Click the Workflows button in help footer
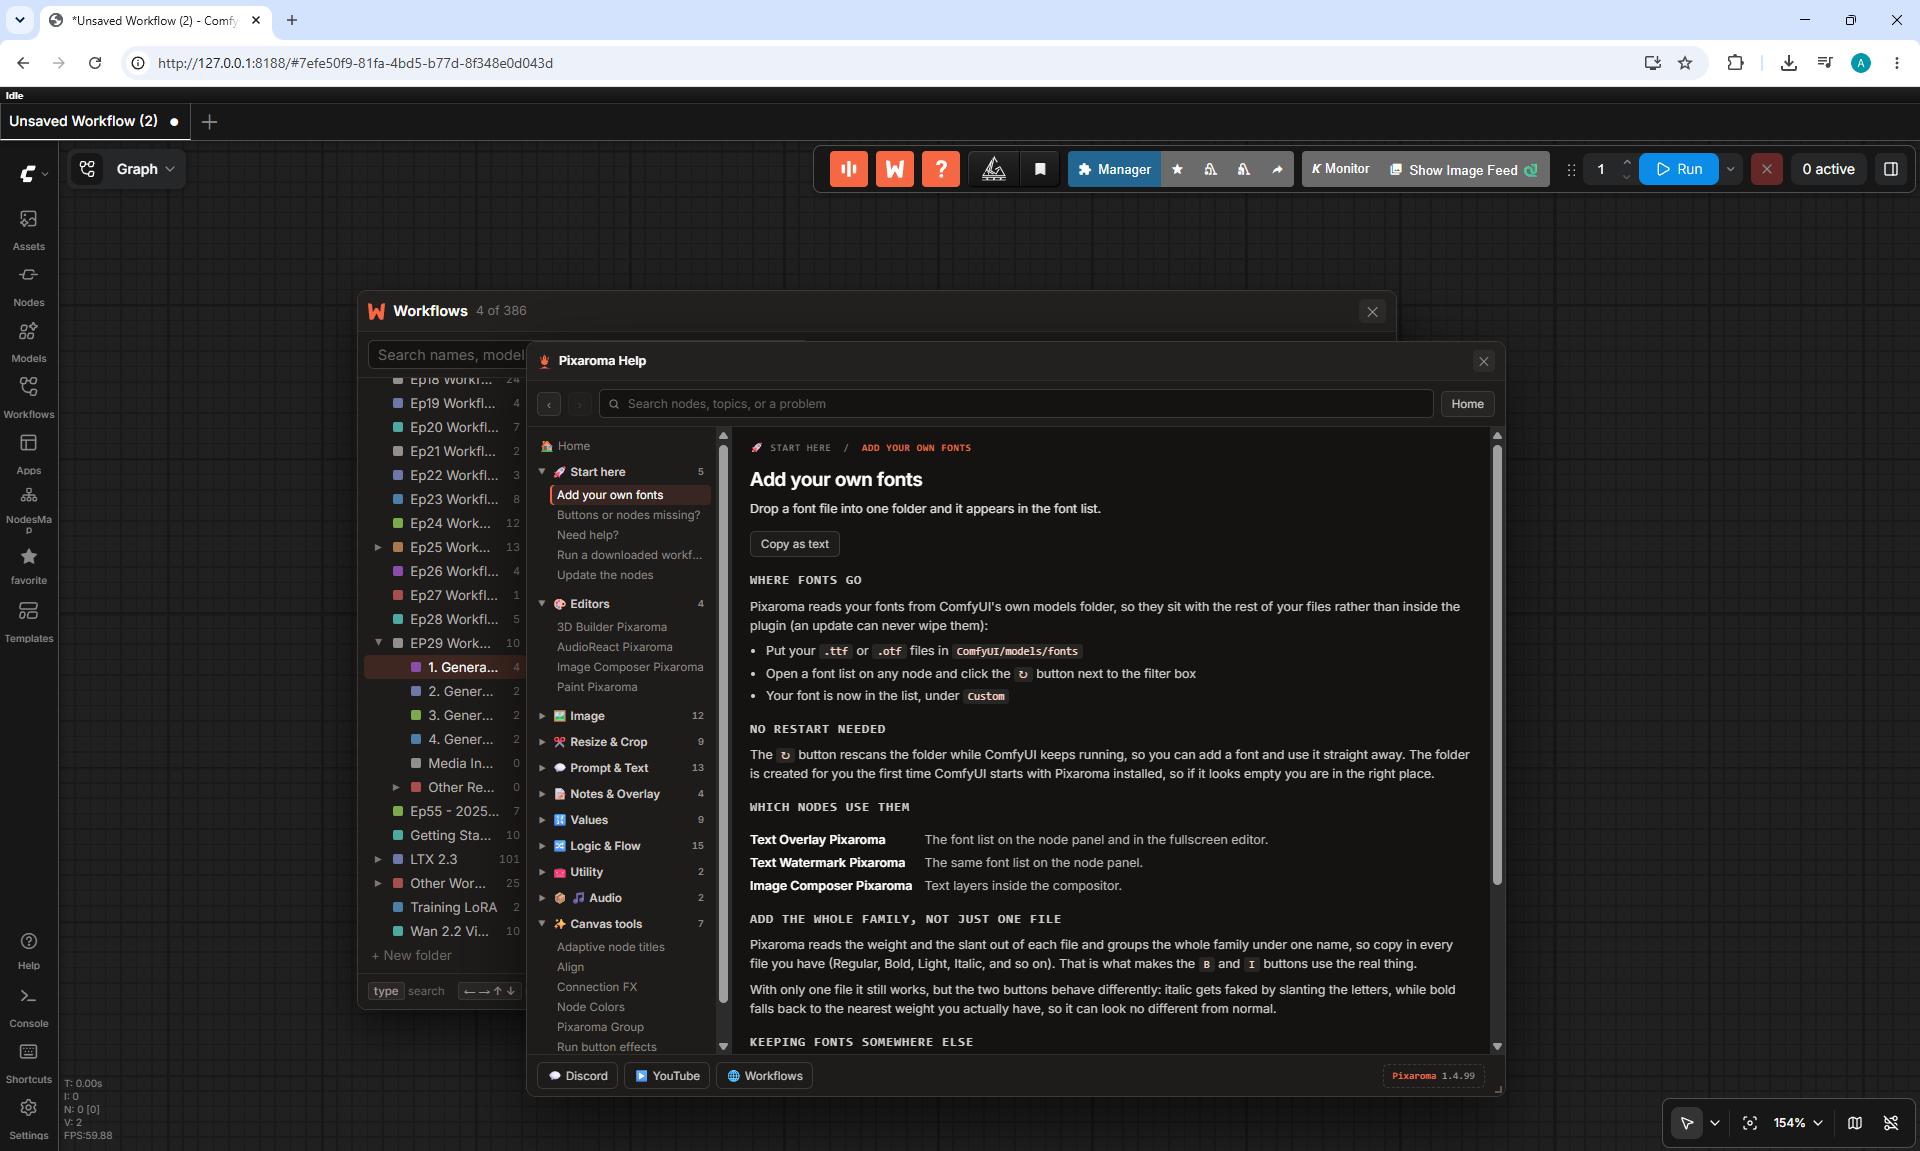1920x1151 pixels. tap(764, 1076)
